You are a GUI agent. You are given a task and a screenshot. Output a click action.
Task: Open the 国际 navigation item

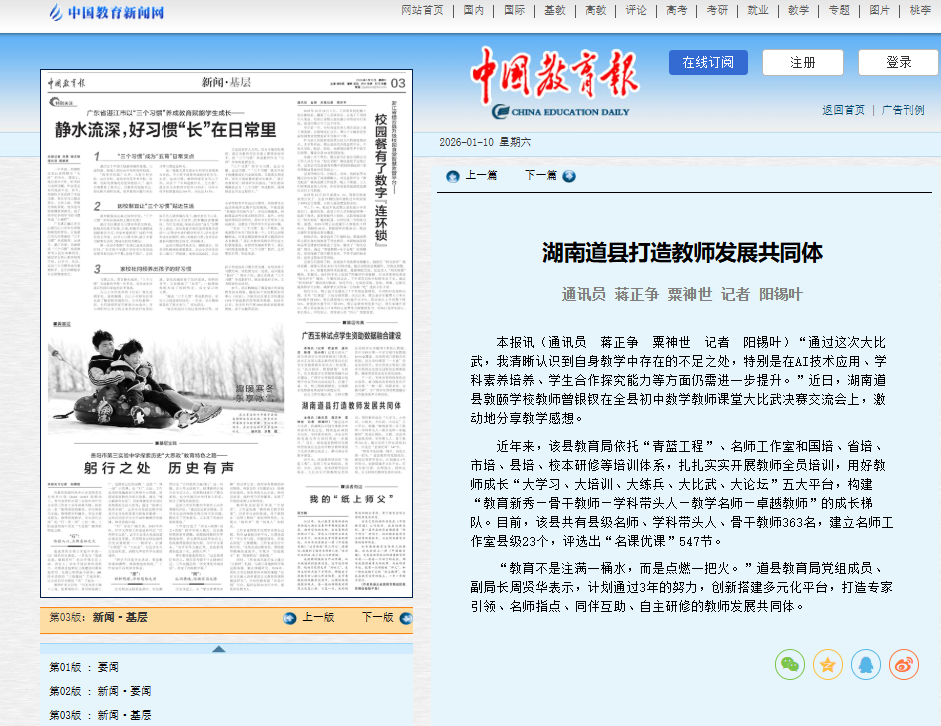pos(514,10)
